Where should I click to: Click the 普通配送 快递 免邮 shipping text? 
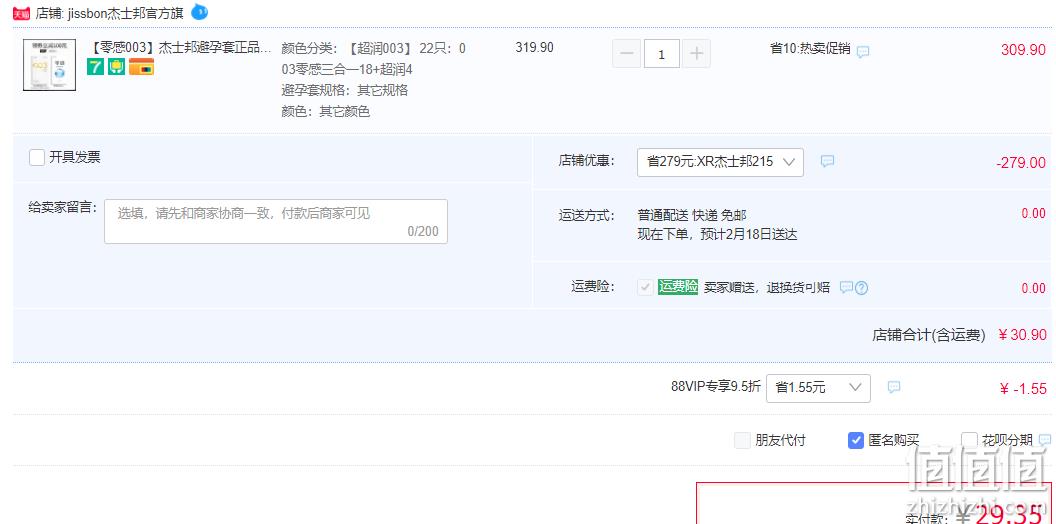pos(692,216)
